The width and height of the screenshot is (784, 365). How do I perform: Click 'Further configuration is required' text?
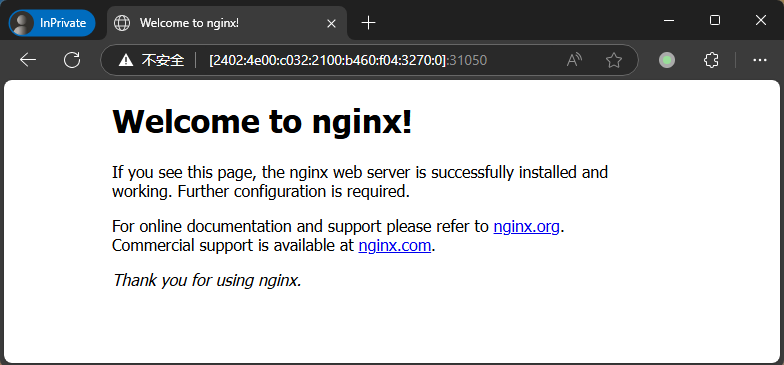click(x=294, y=192)
